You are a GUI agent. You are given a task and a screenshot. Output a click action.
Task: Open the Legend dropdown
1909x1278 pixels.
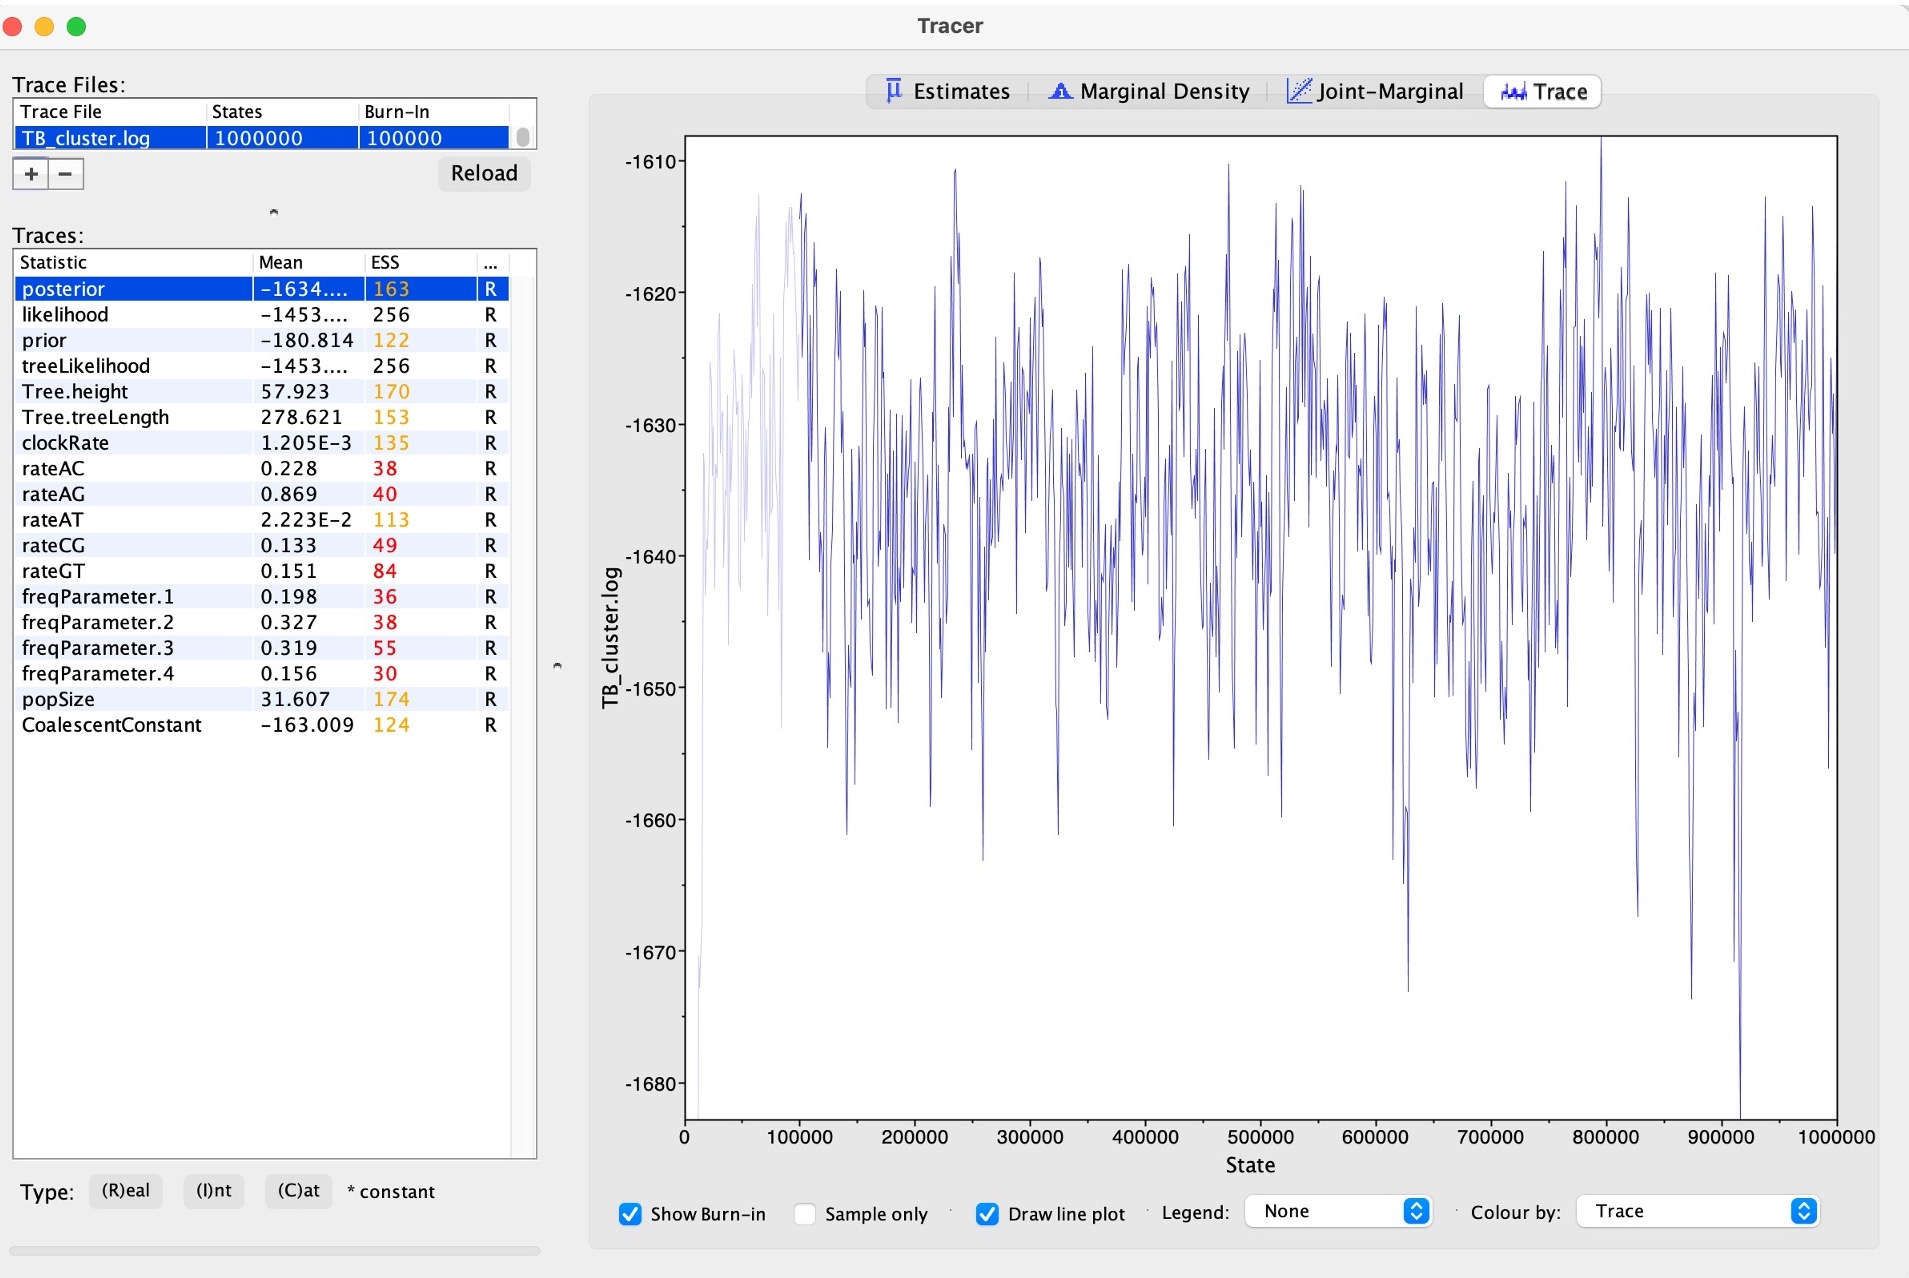click(1338, 1212)
